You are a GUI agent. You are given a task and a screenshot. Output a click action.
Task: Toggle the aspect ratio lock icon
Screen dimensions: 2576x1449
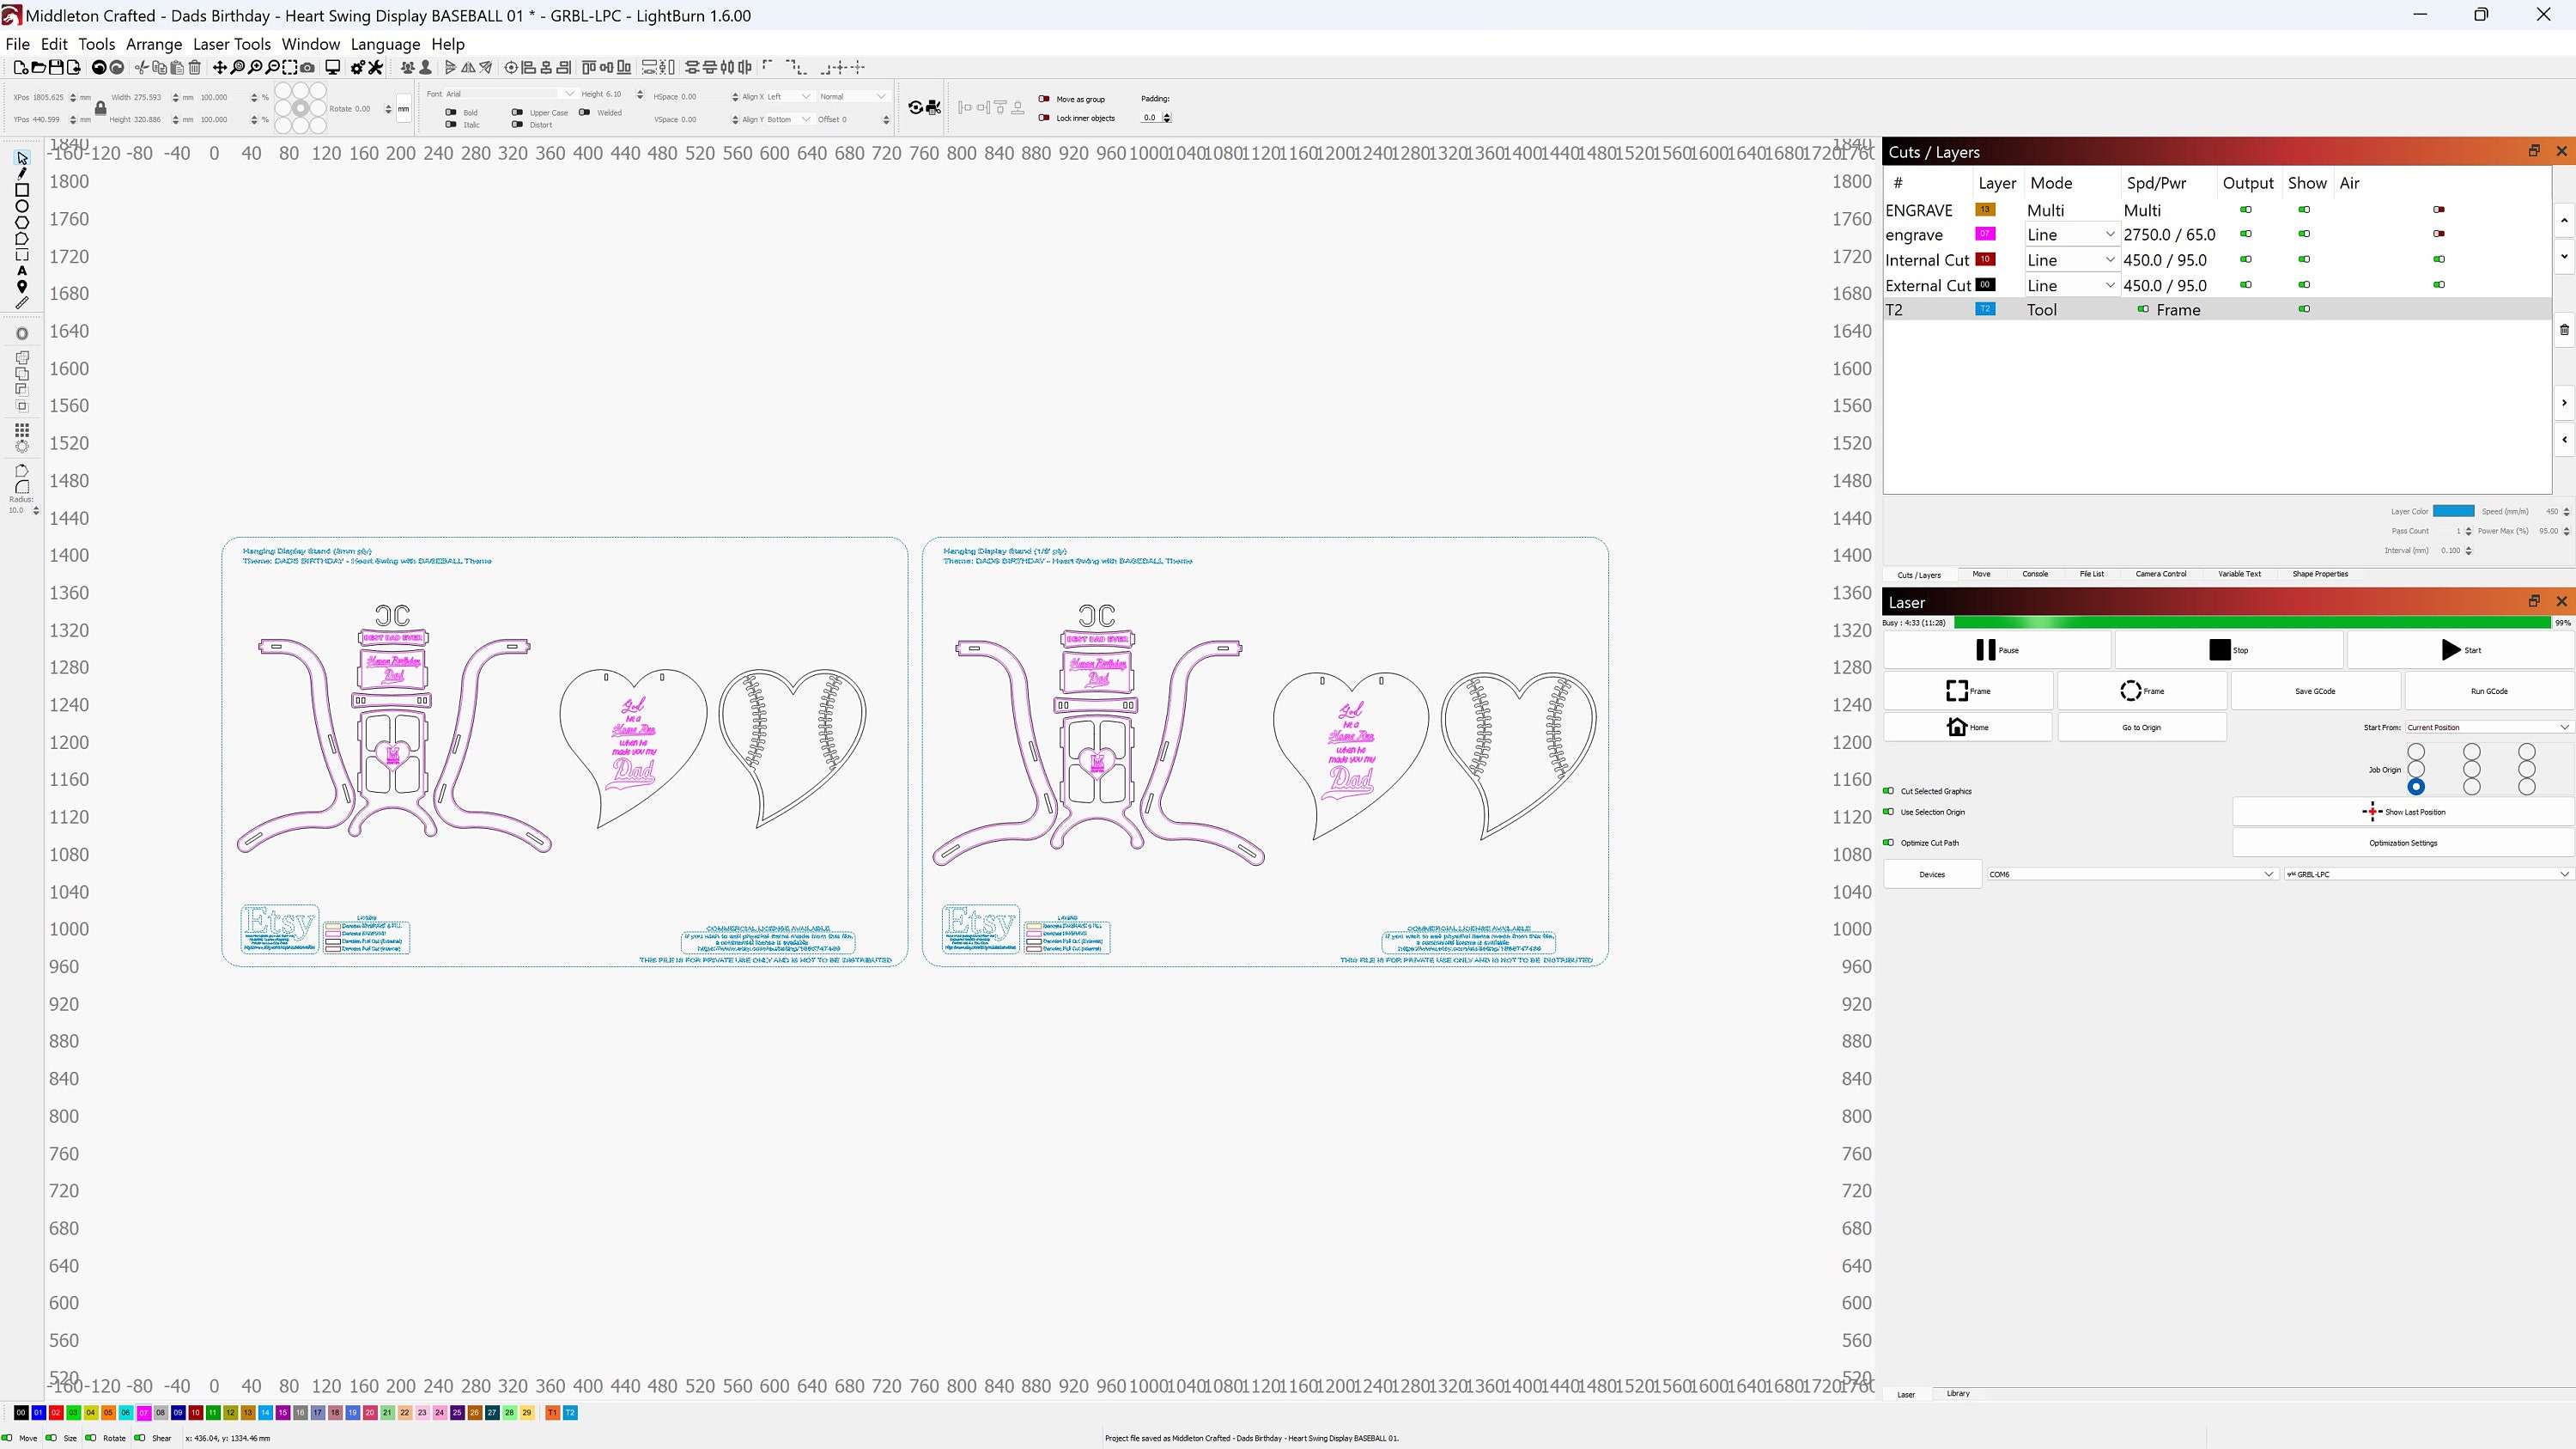tap(100, 108)
